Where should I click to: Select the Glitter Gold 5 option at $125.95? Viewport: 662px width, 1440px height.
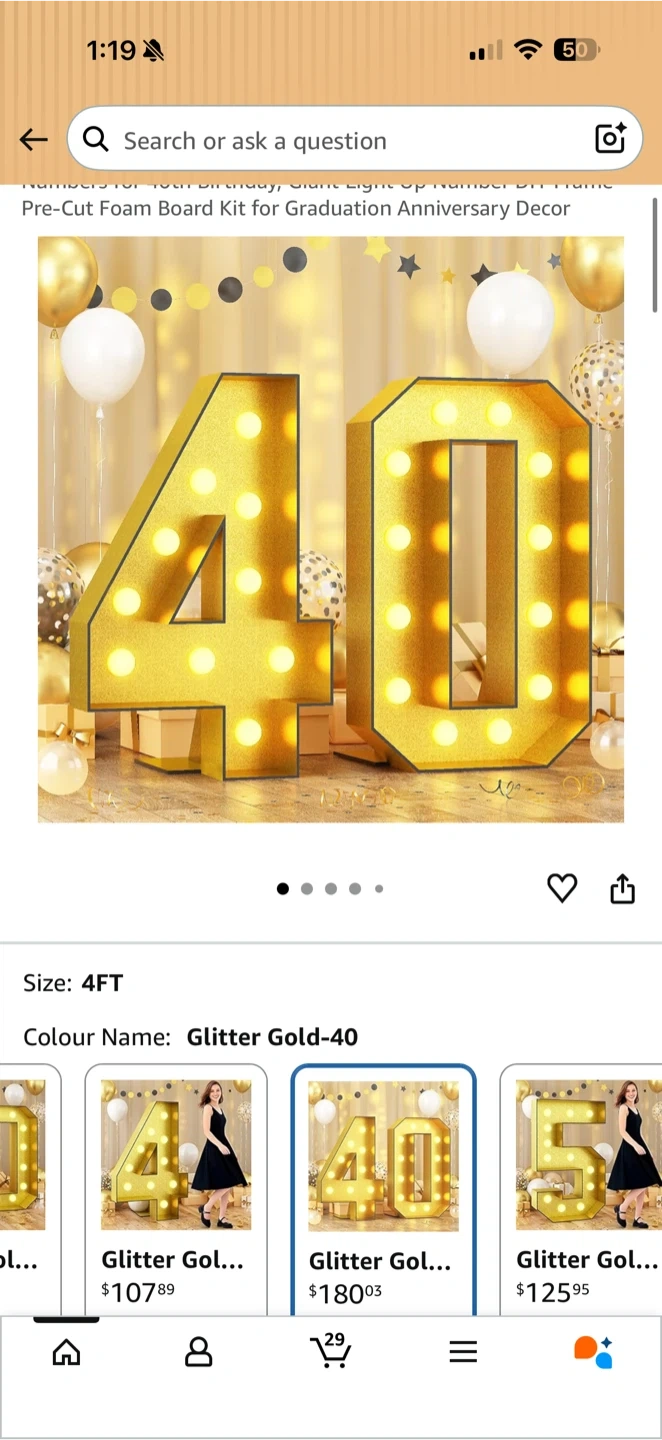coord(581,1190)
